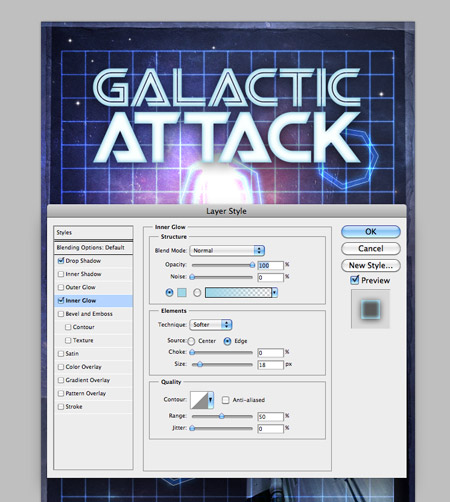450x502 pixels.
Task: Expand the Contour dropdown arrow
Action: (211, 400)
